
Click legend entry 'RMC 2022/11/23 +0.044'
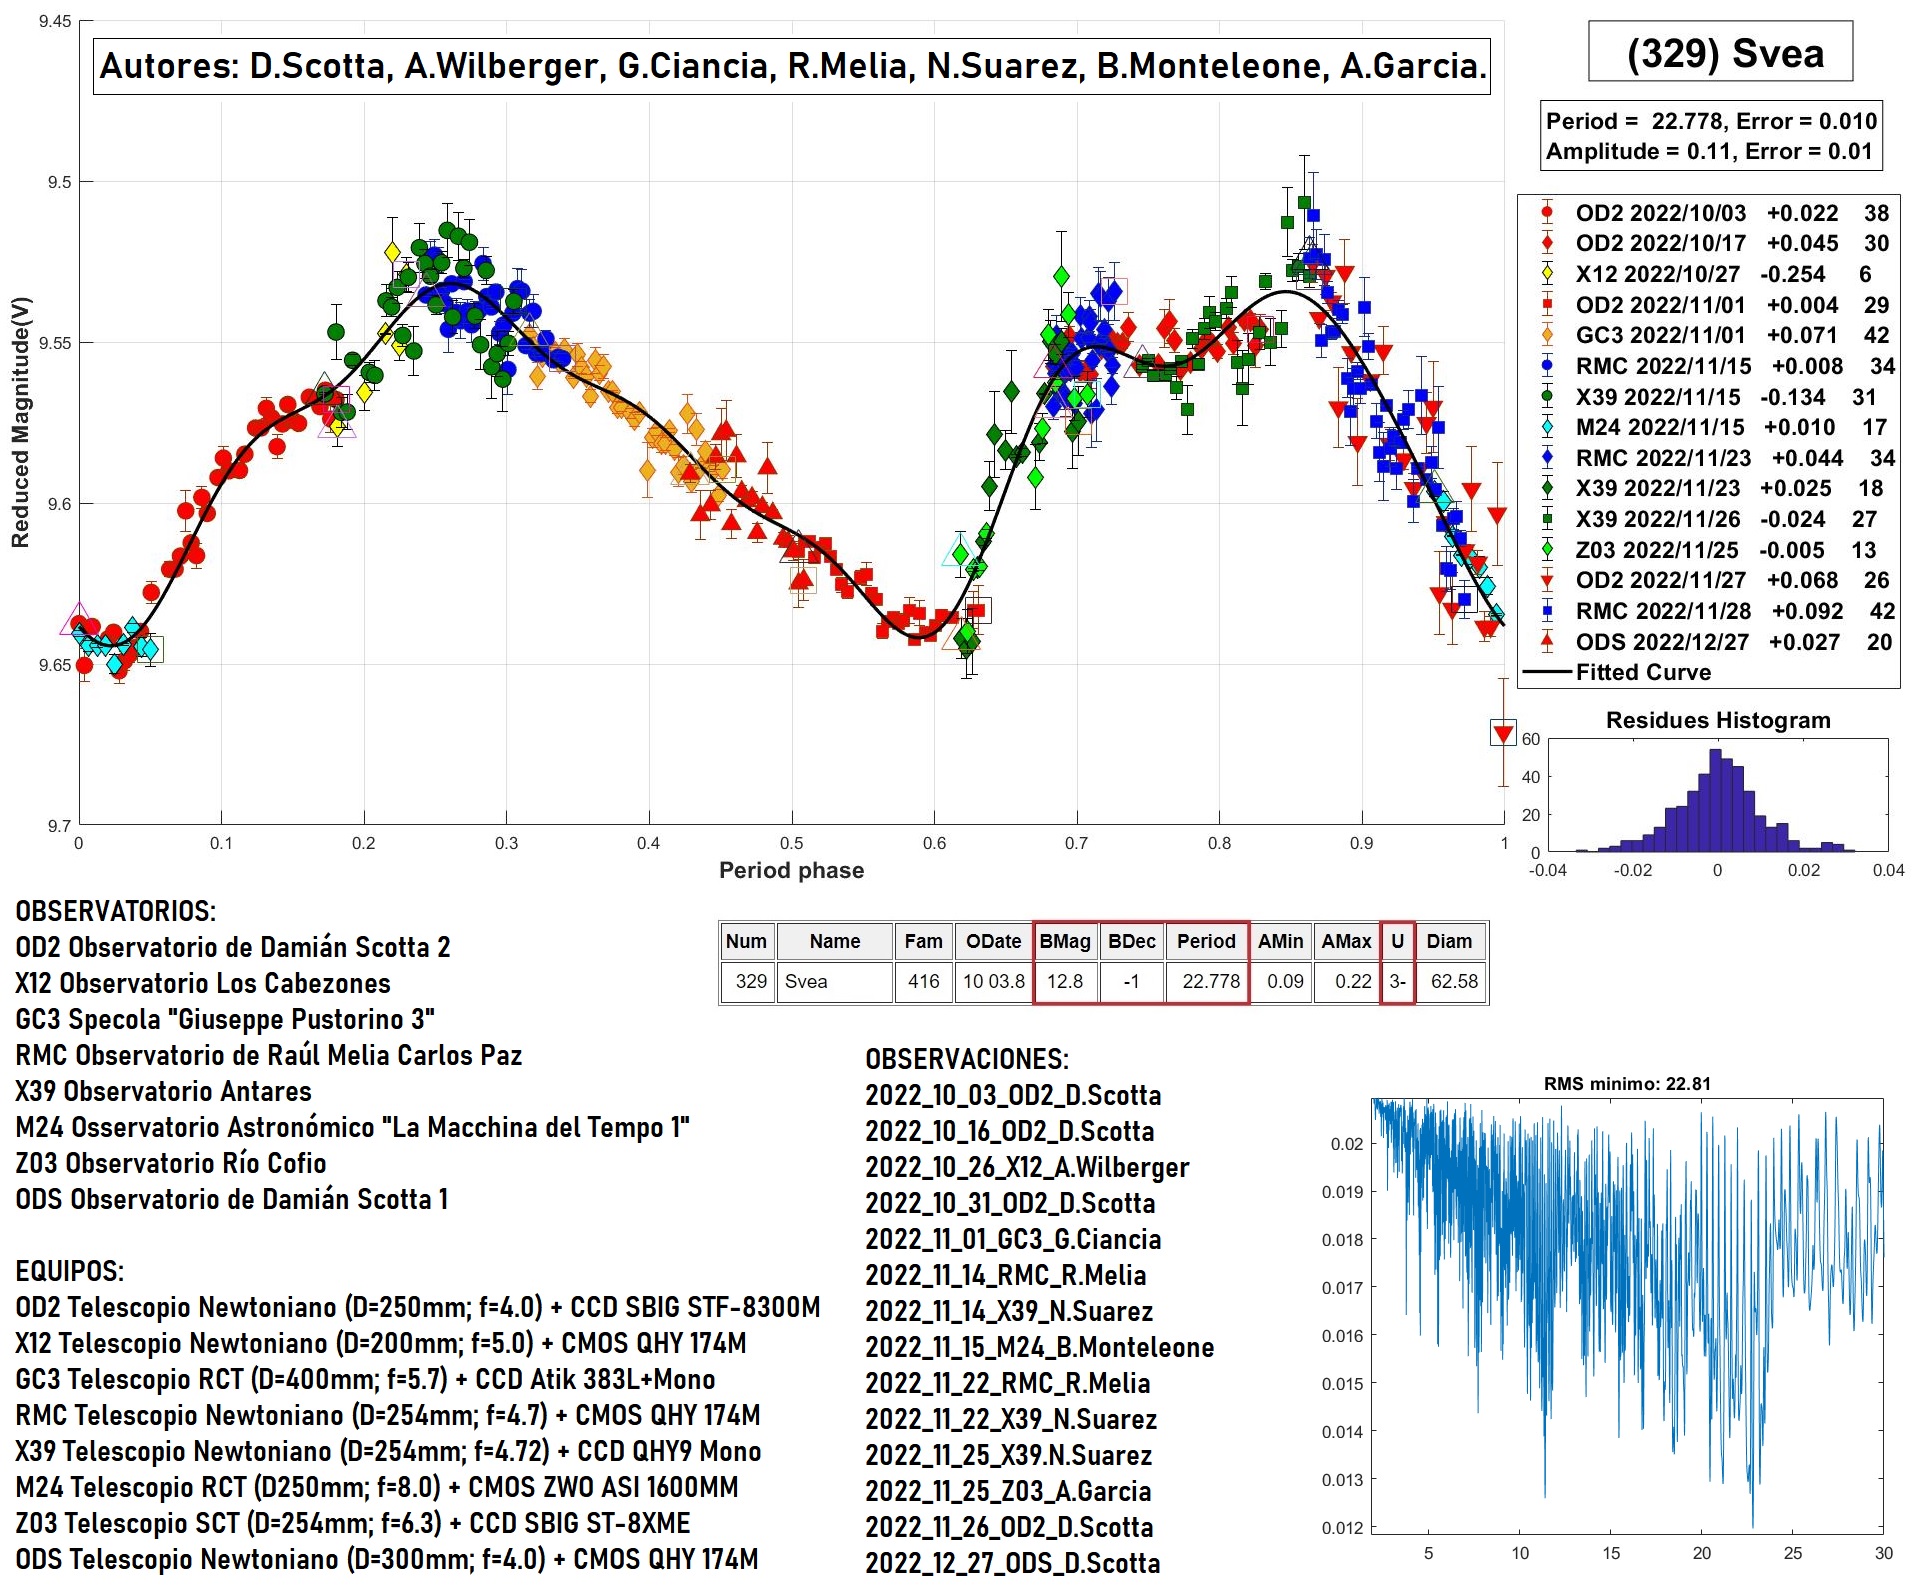pyautogui.click(x=1717, y=458)
